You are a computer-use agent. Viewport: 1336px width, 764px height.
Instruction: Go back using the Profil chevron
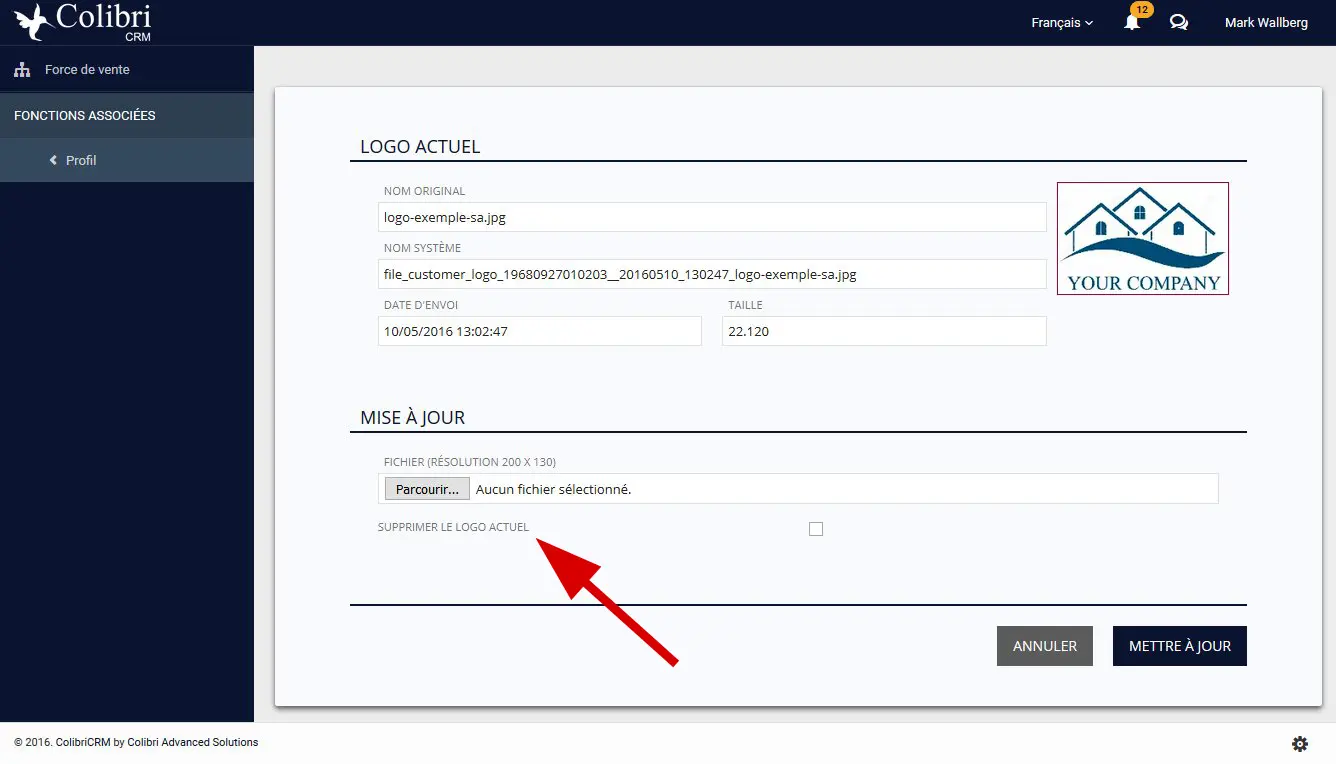pyautogui.click(x=54, y=160)
